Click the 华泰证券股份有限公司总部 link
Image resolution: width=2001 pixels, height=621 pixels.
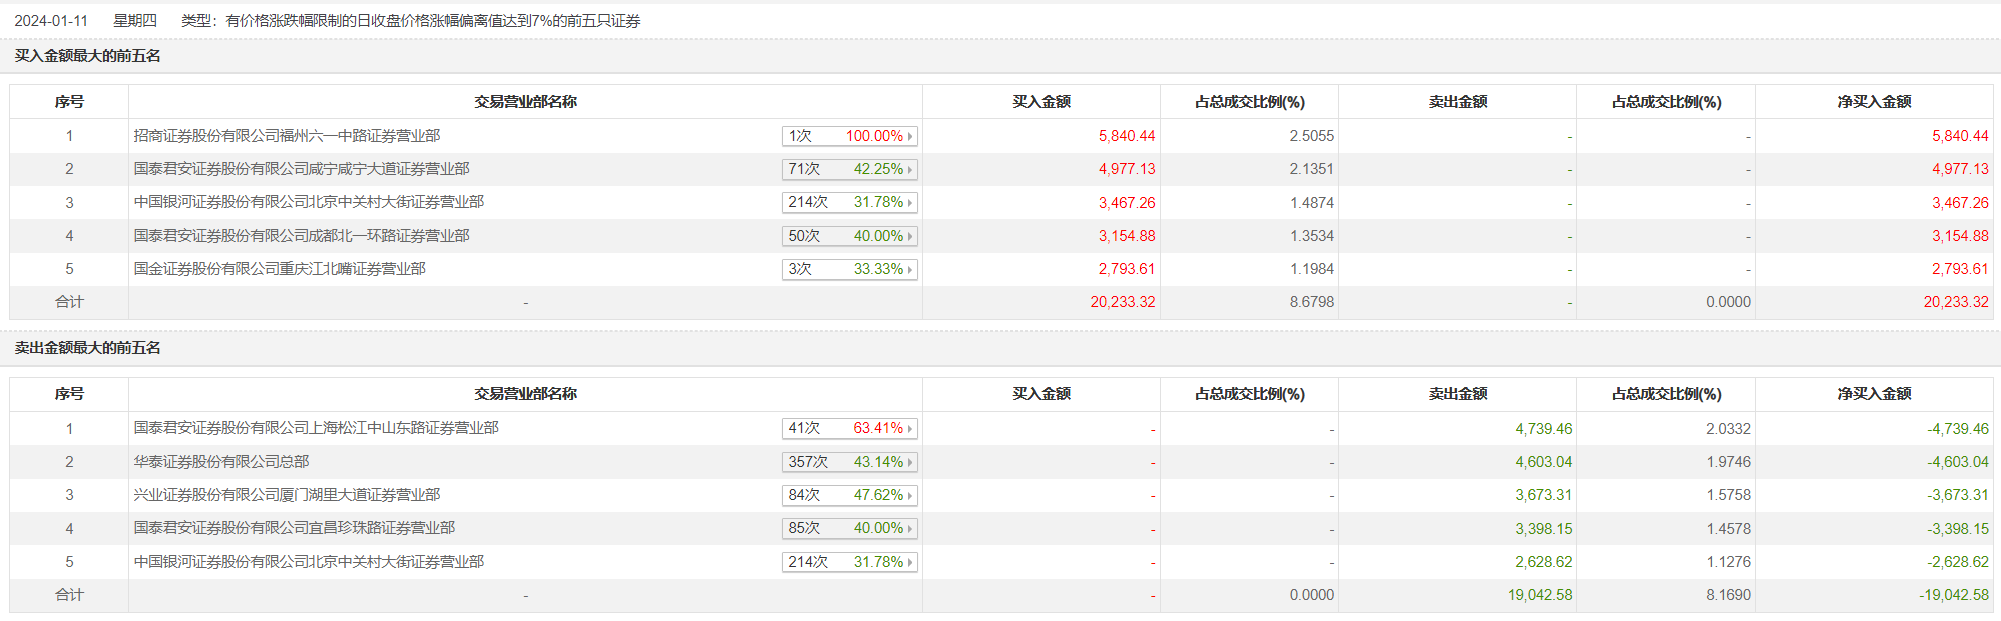(x=221, y=462)
